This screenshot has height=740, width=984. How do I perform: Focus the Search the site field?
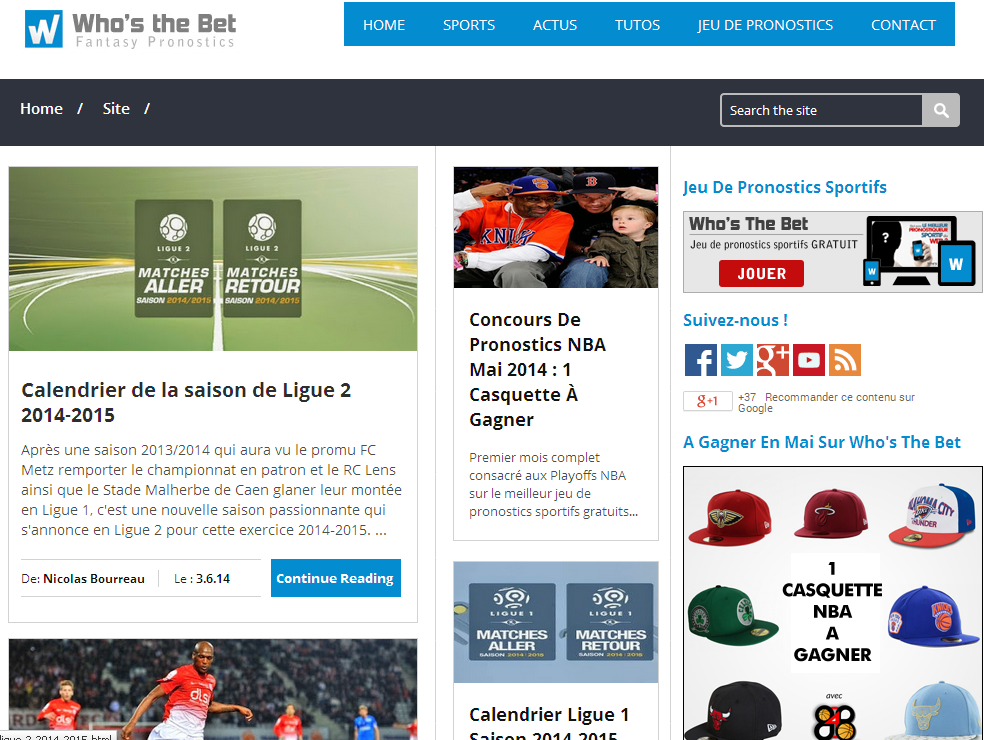point(821,110)
